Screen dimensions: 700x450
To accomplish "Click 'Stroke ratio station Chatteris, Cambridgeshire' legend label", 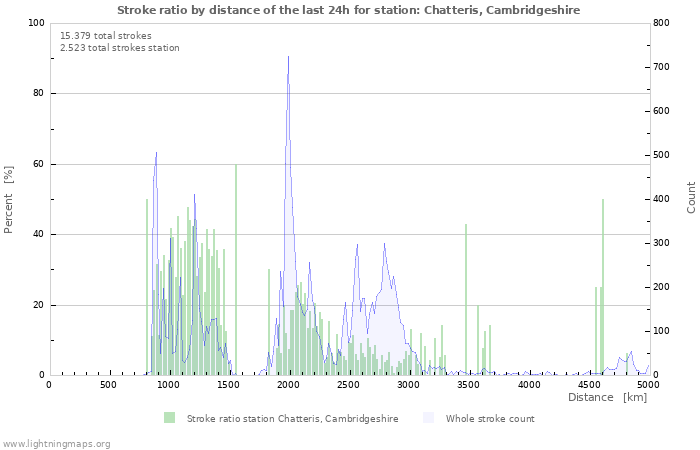I will point(292,419).
